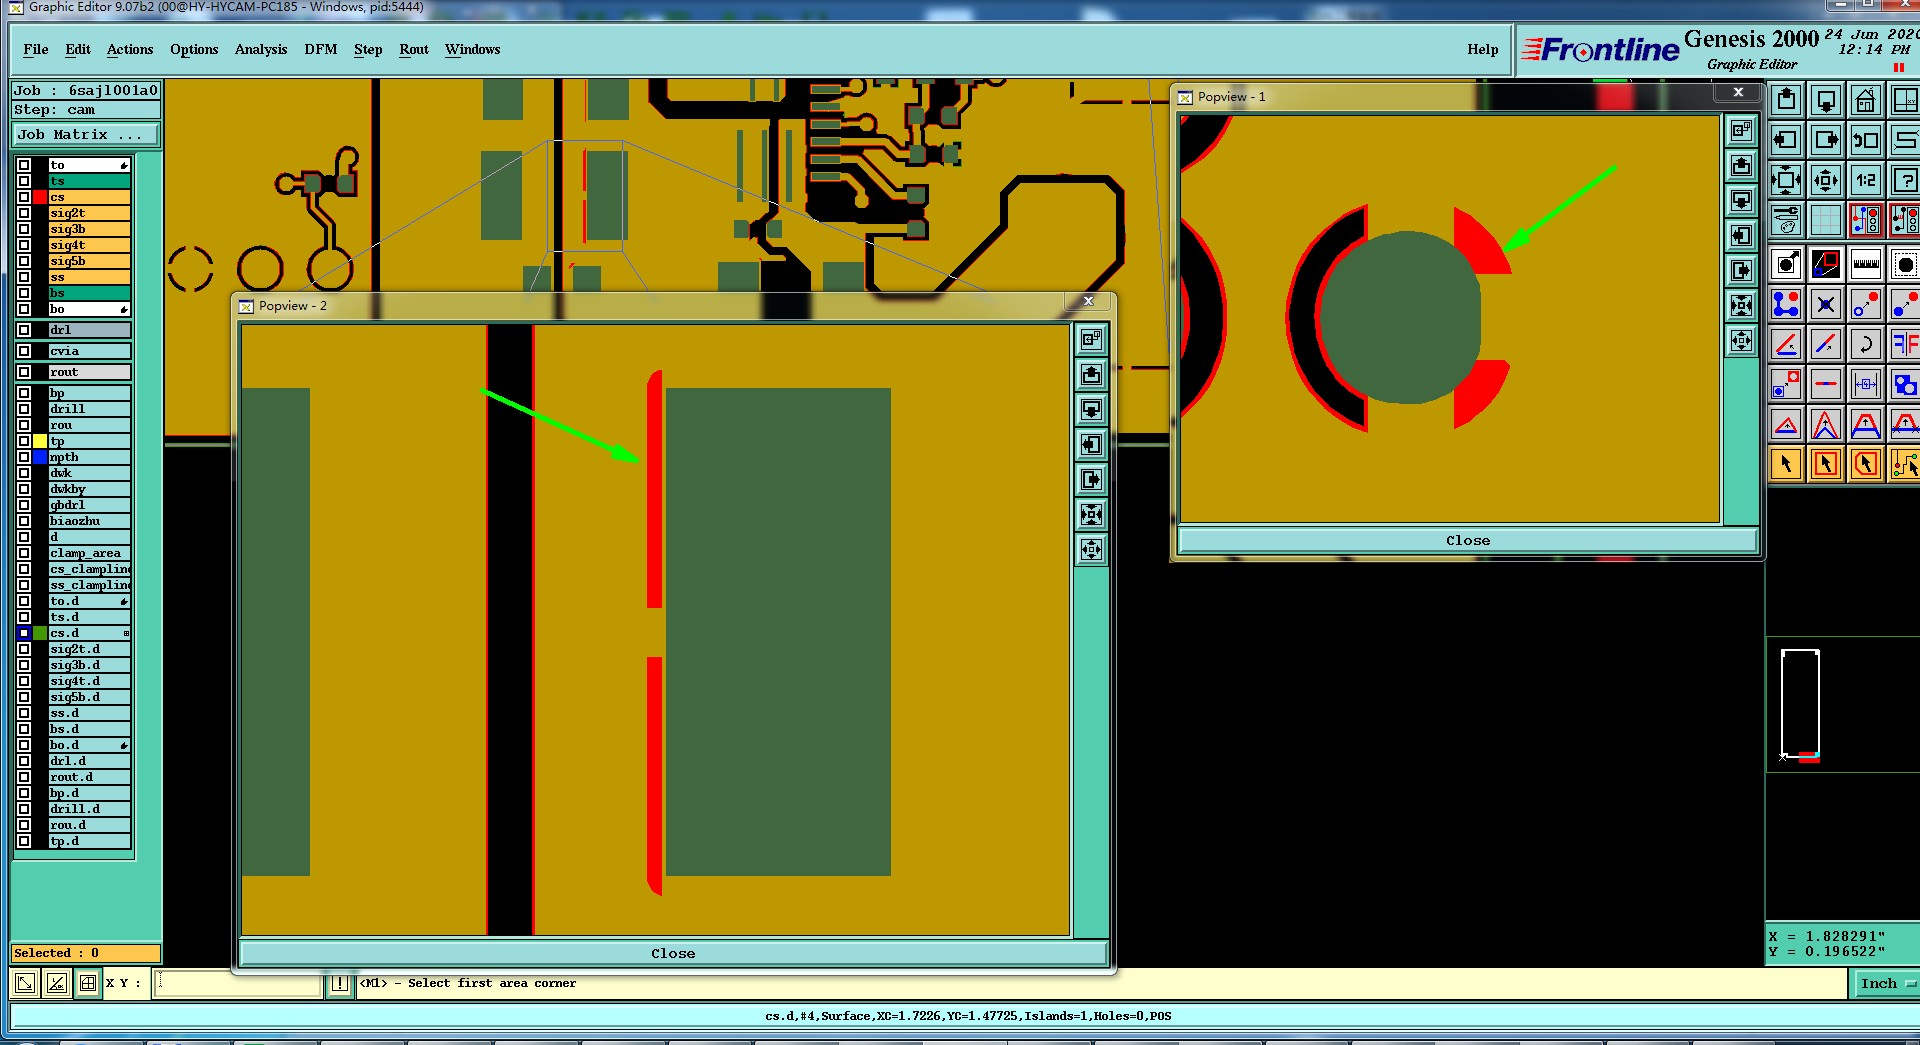Select the zoom area rectangle icon
Image resolution: width=1920 pixels, height=1045 pixels.
coord(1826,264)
